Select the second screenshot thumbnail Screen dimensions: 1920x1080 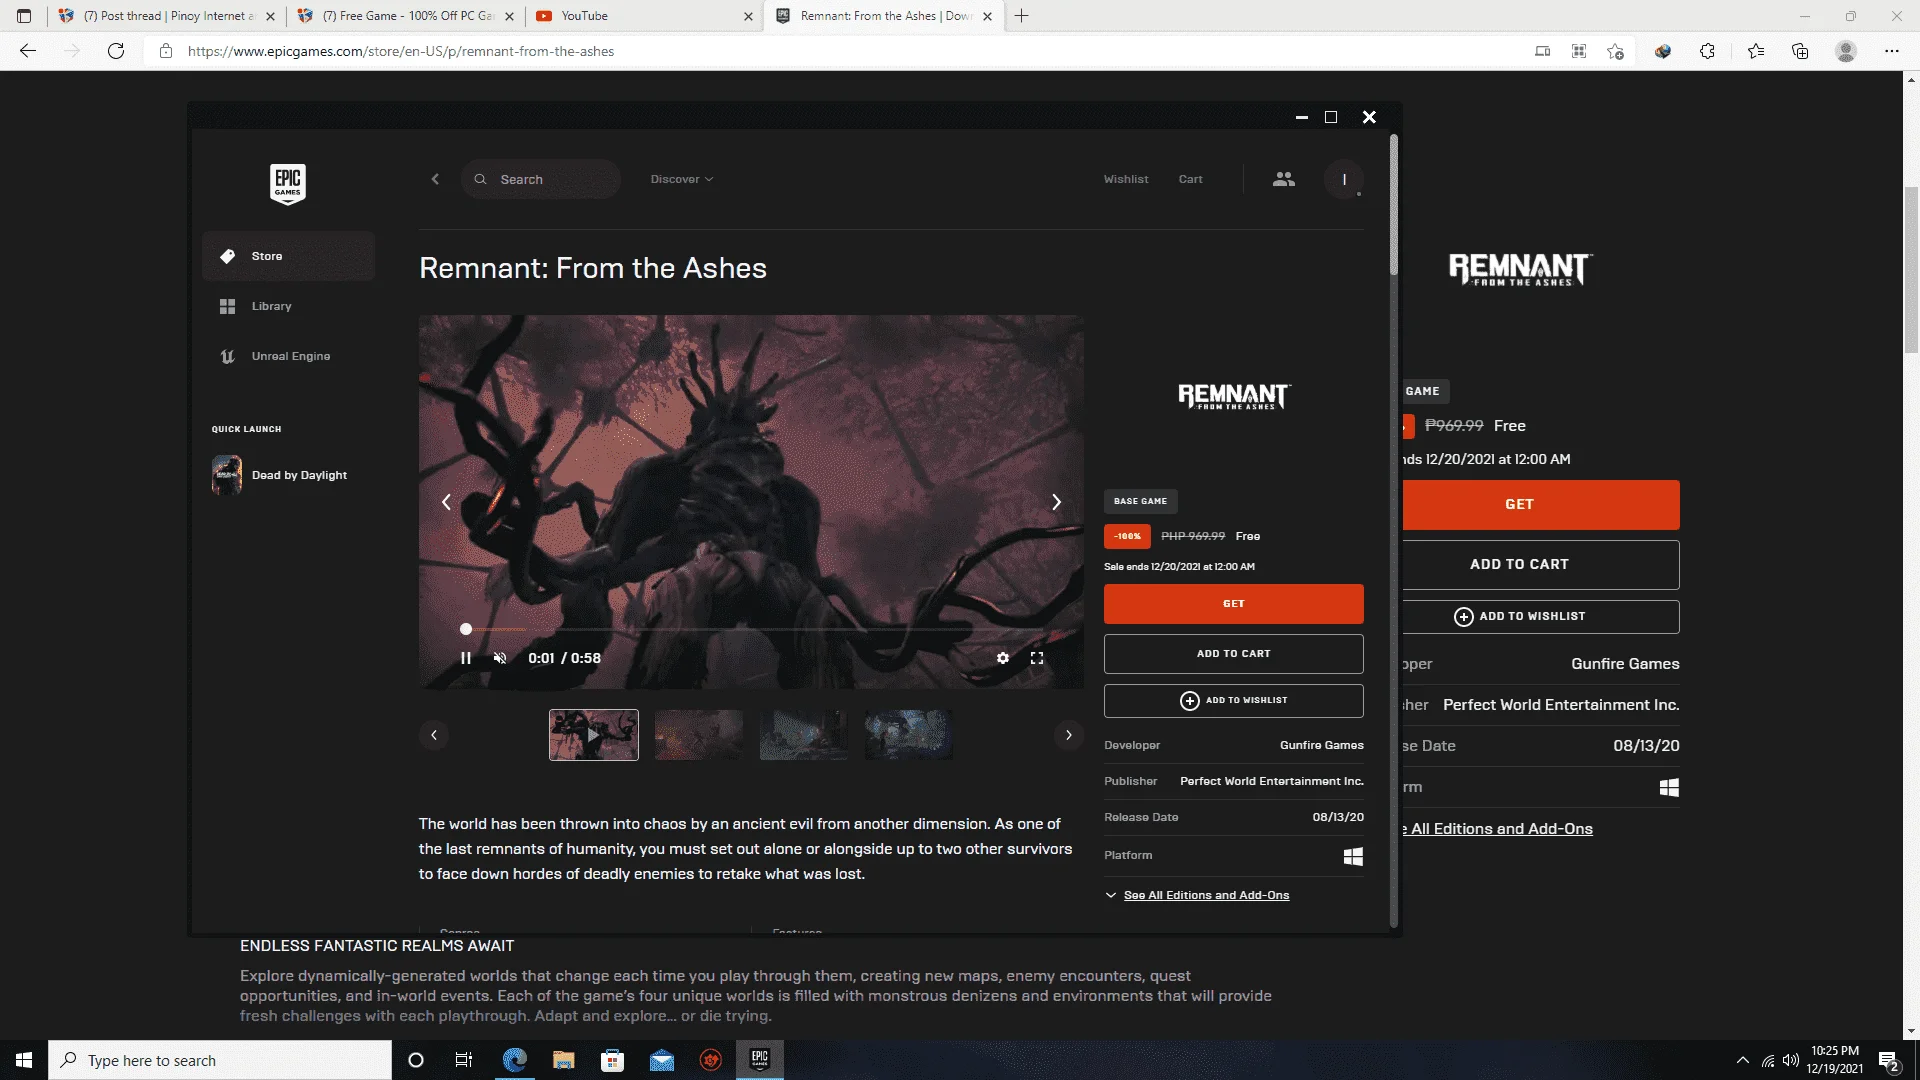click(699, 735)
